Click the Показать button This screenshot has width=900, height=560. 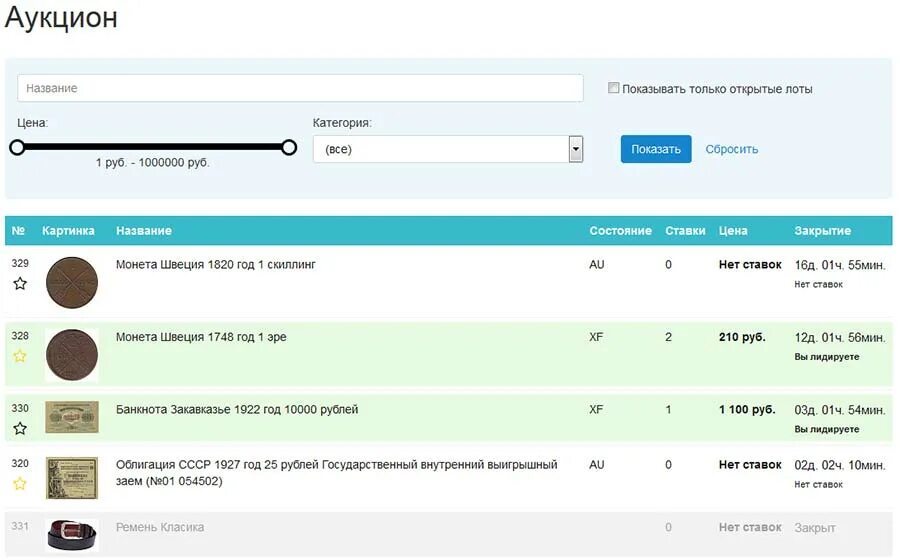point(655,149)
